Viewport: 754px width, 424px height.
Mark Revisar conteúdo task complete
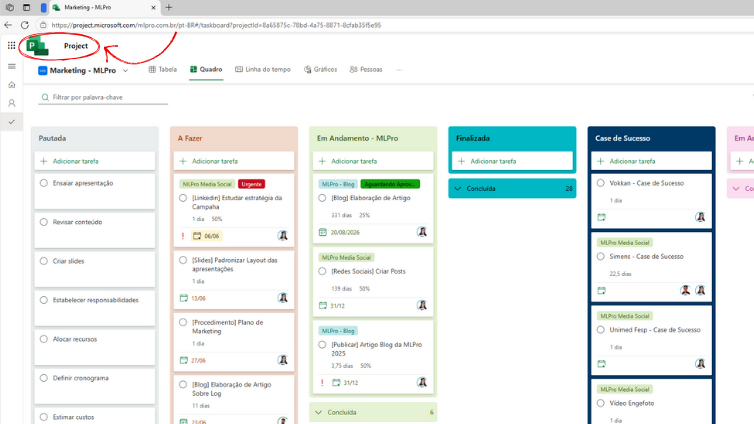pyautogui.click(x=44, y=222)
